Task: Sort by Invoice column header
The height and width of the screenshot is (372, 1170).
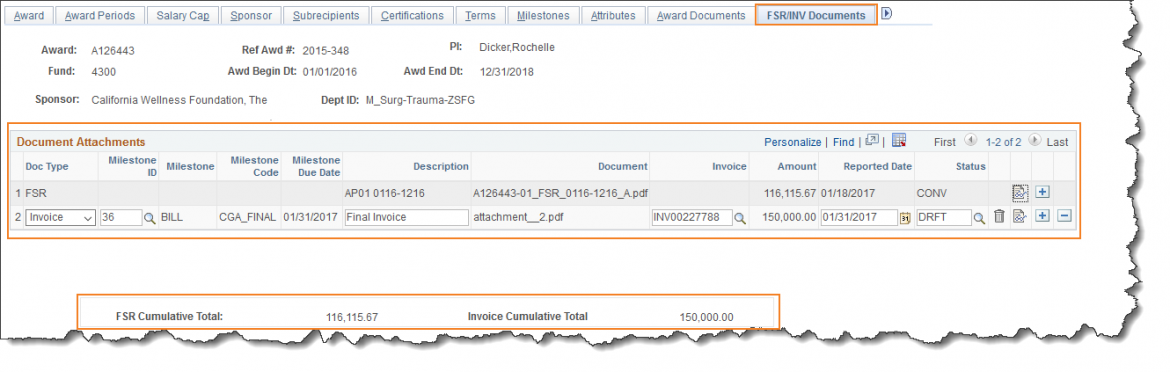Action: (x=729, y=166)
